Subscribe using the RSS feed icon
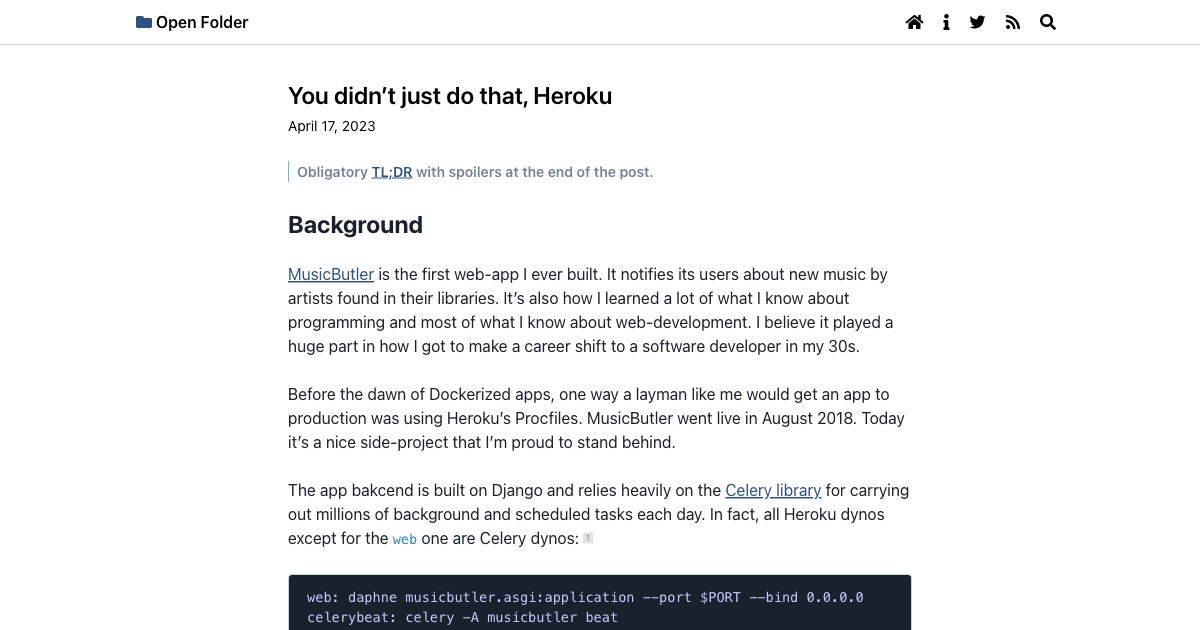This screenshot has height=630, width=1200. tap(1012, 22)
